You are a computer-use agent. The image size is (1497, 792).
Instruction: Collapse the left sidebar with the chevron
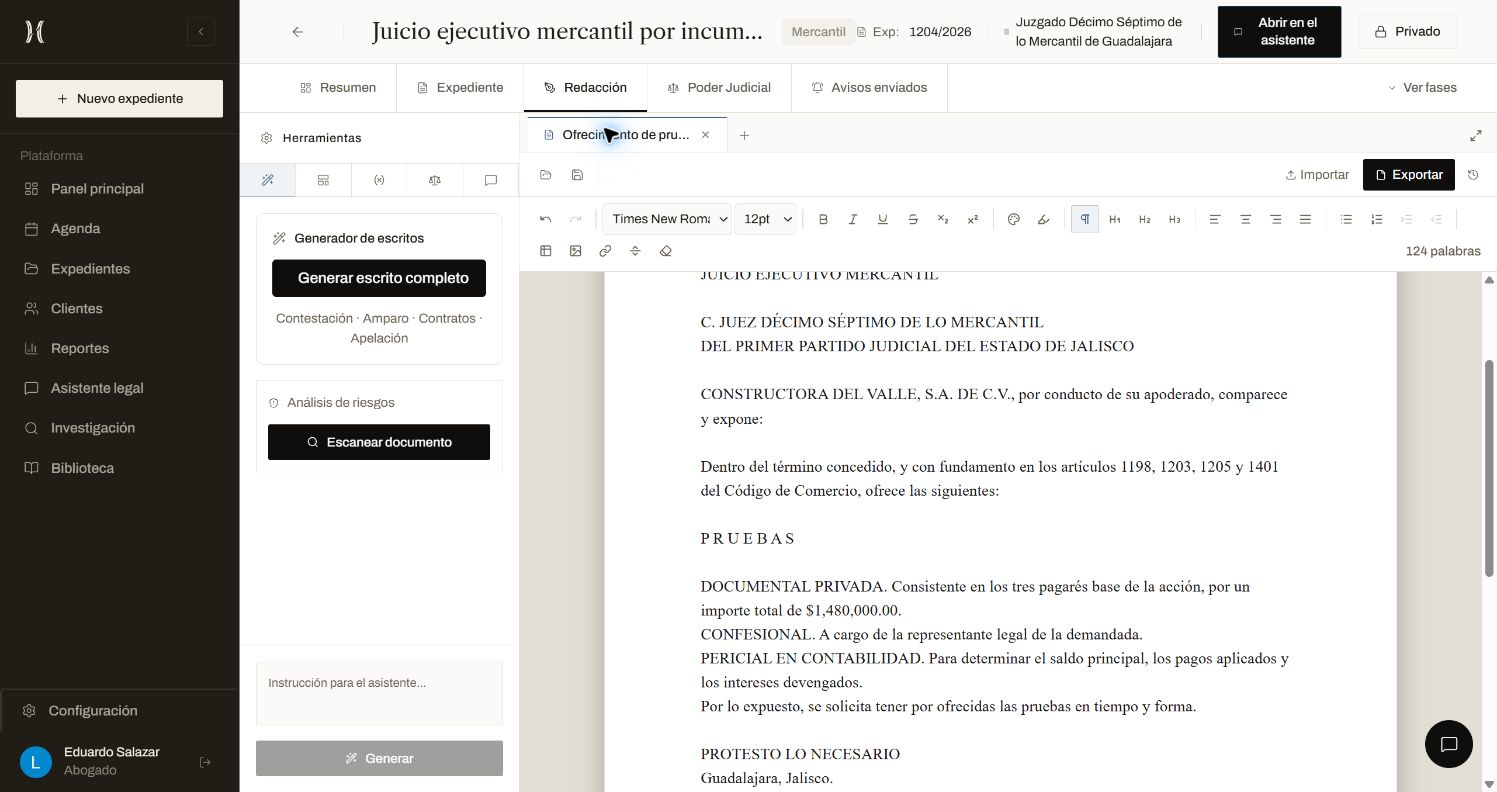(201, 32)
